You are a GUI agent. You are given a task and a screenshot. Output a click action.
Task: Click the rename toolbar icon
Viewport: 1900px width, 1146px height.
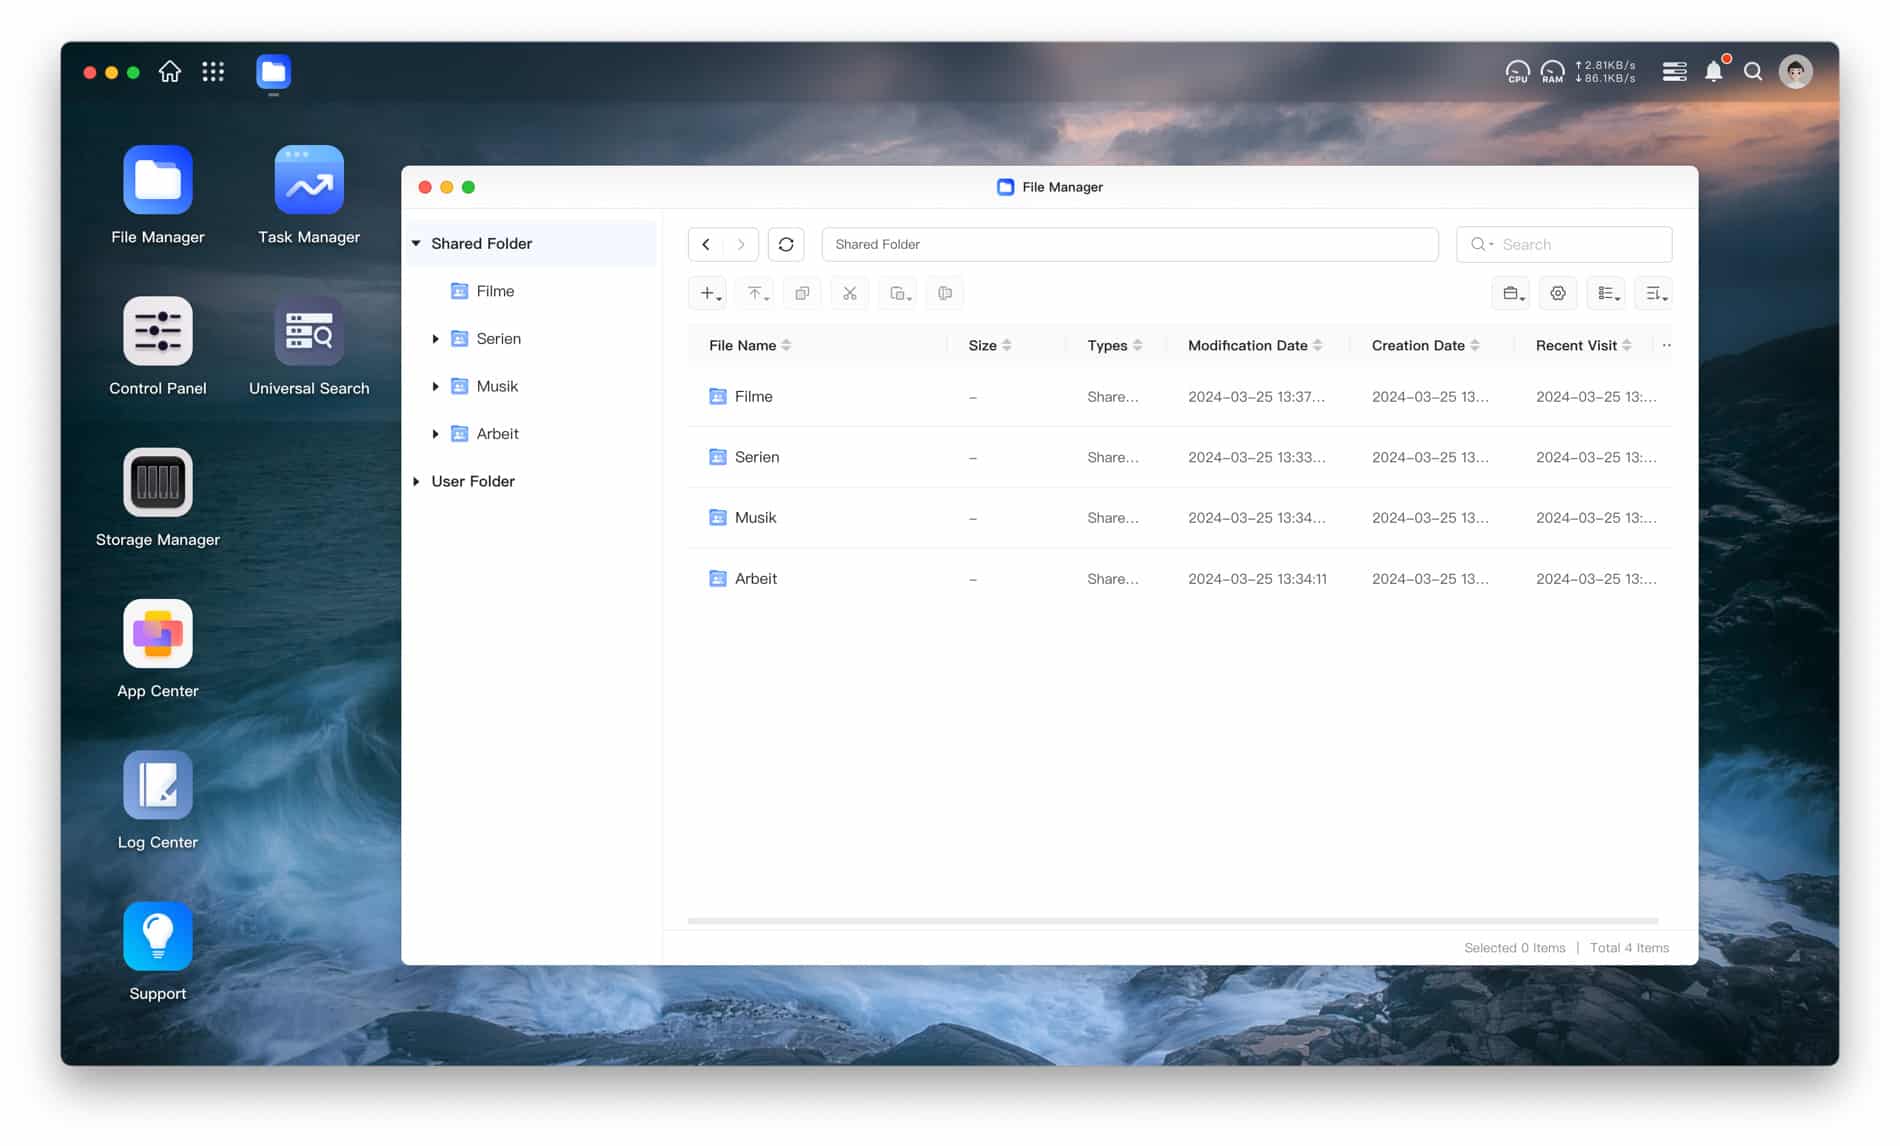pos(945,293)
